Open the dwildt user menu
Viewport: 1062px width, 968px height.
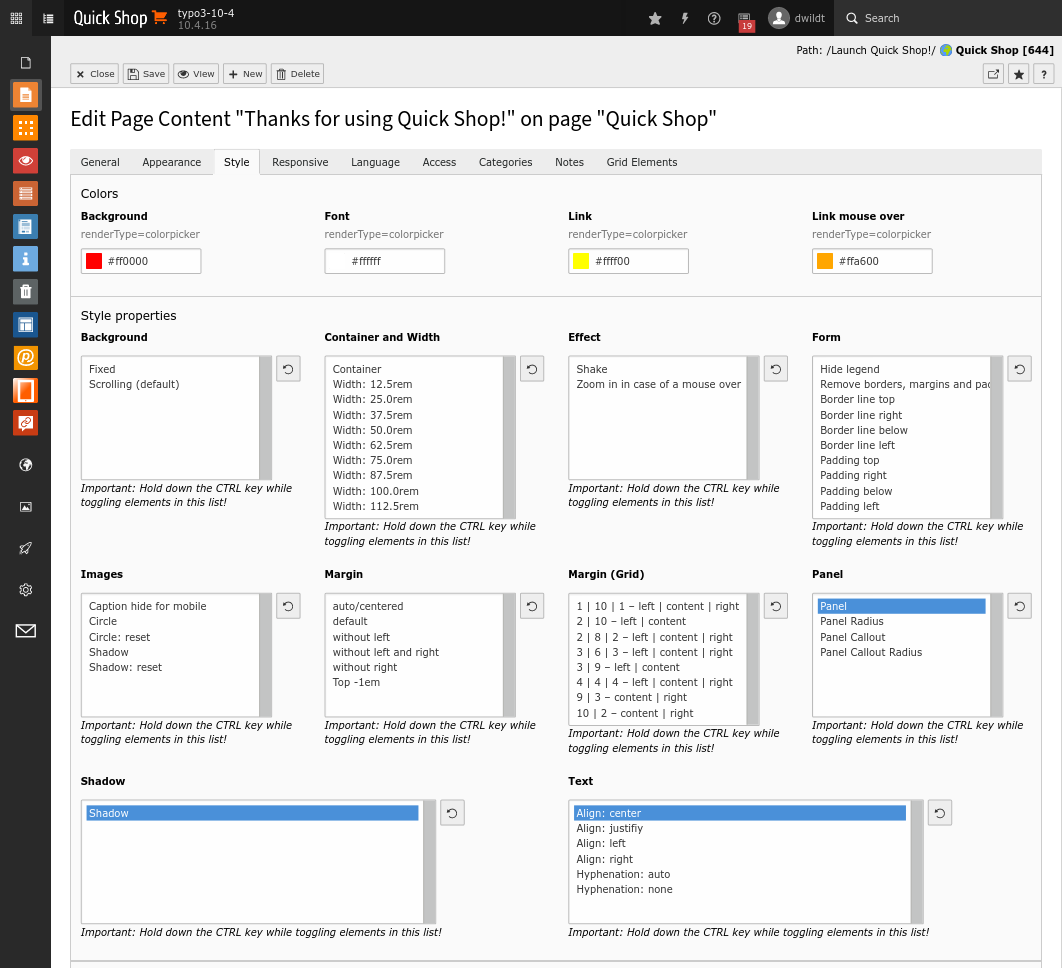[796, 18]
